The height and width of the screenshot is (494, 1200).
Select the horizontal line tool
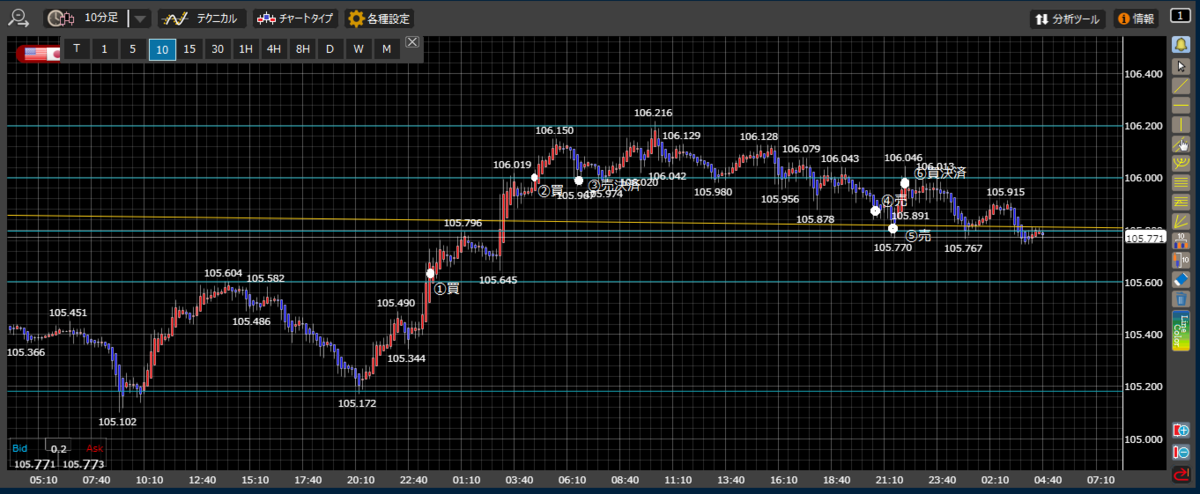tap(1182, 104)
